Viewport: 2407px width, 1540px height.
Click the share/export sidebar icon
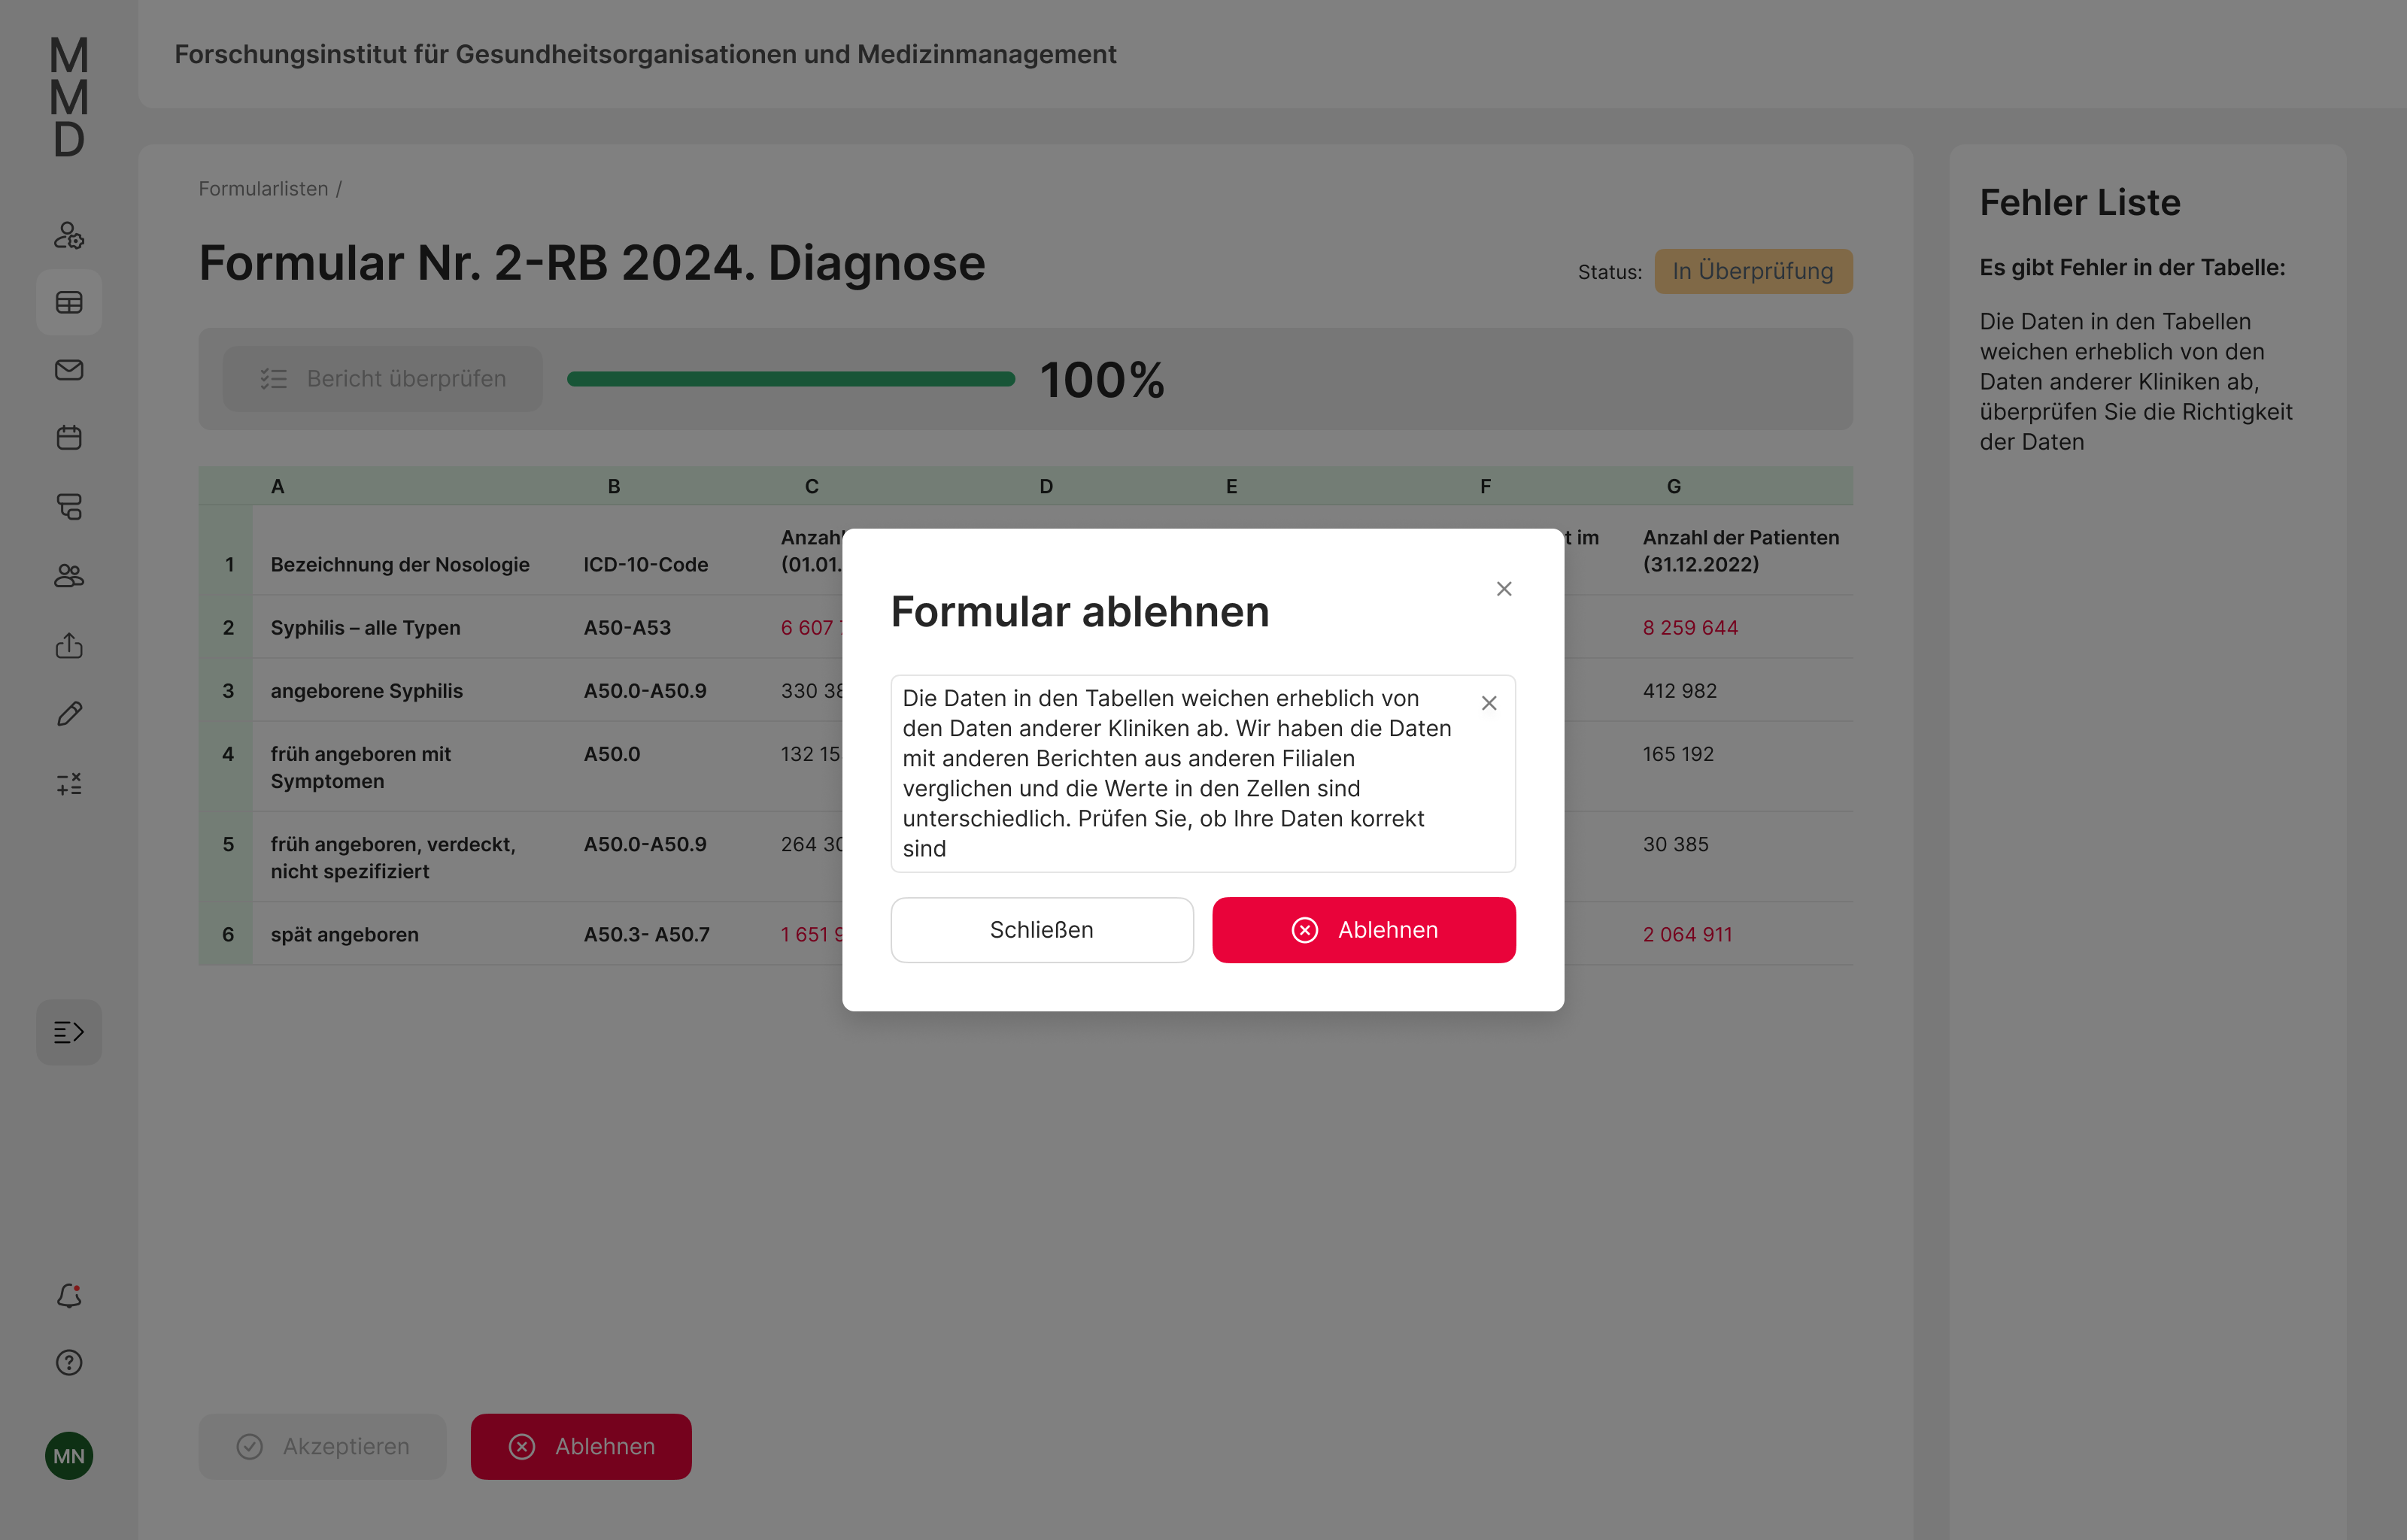(x=69, y=645)
